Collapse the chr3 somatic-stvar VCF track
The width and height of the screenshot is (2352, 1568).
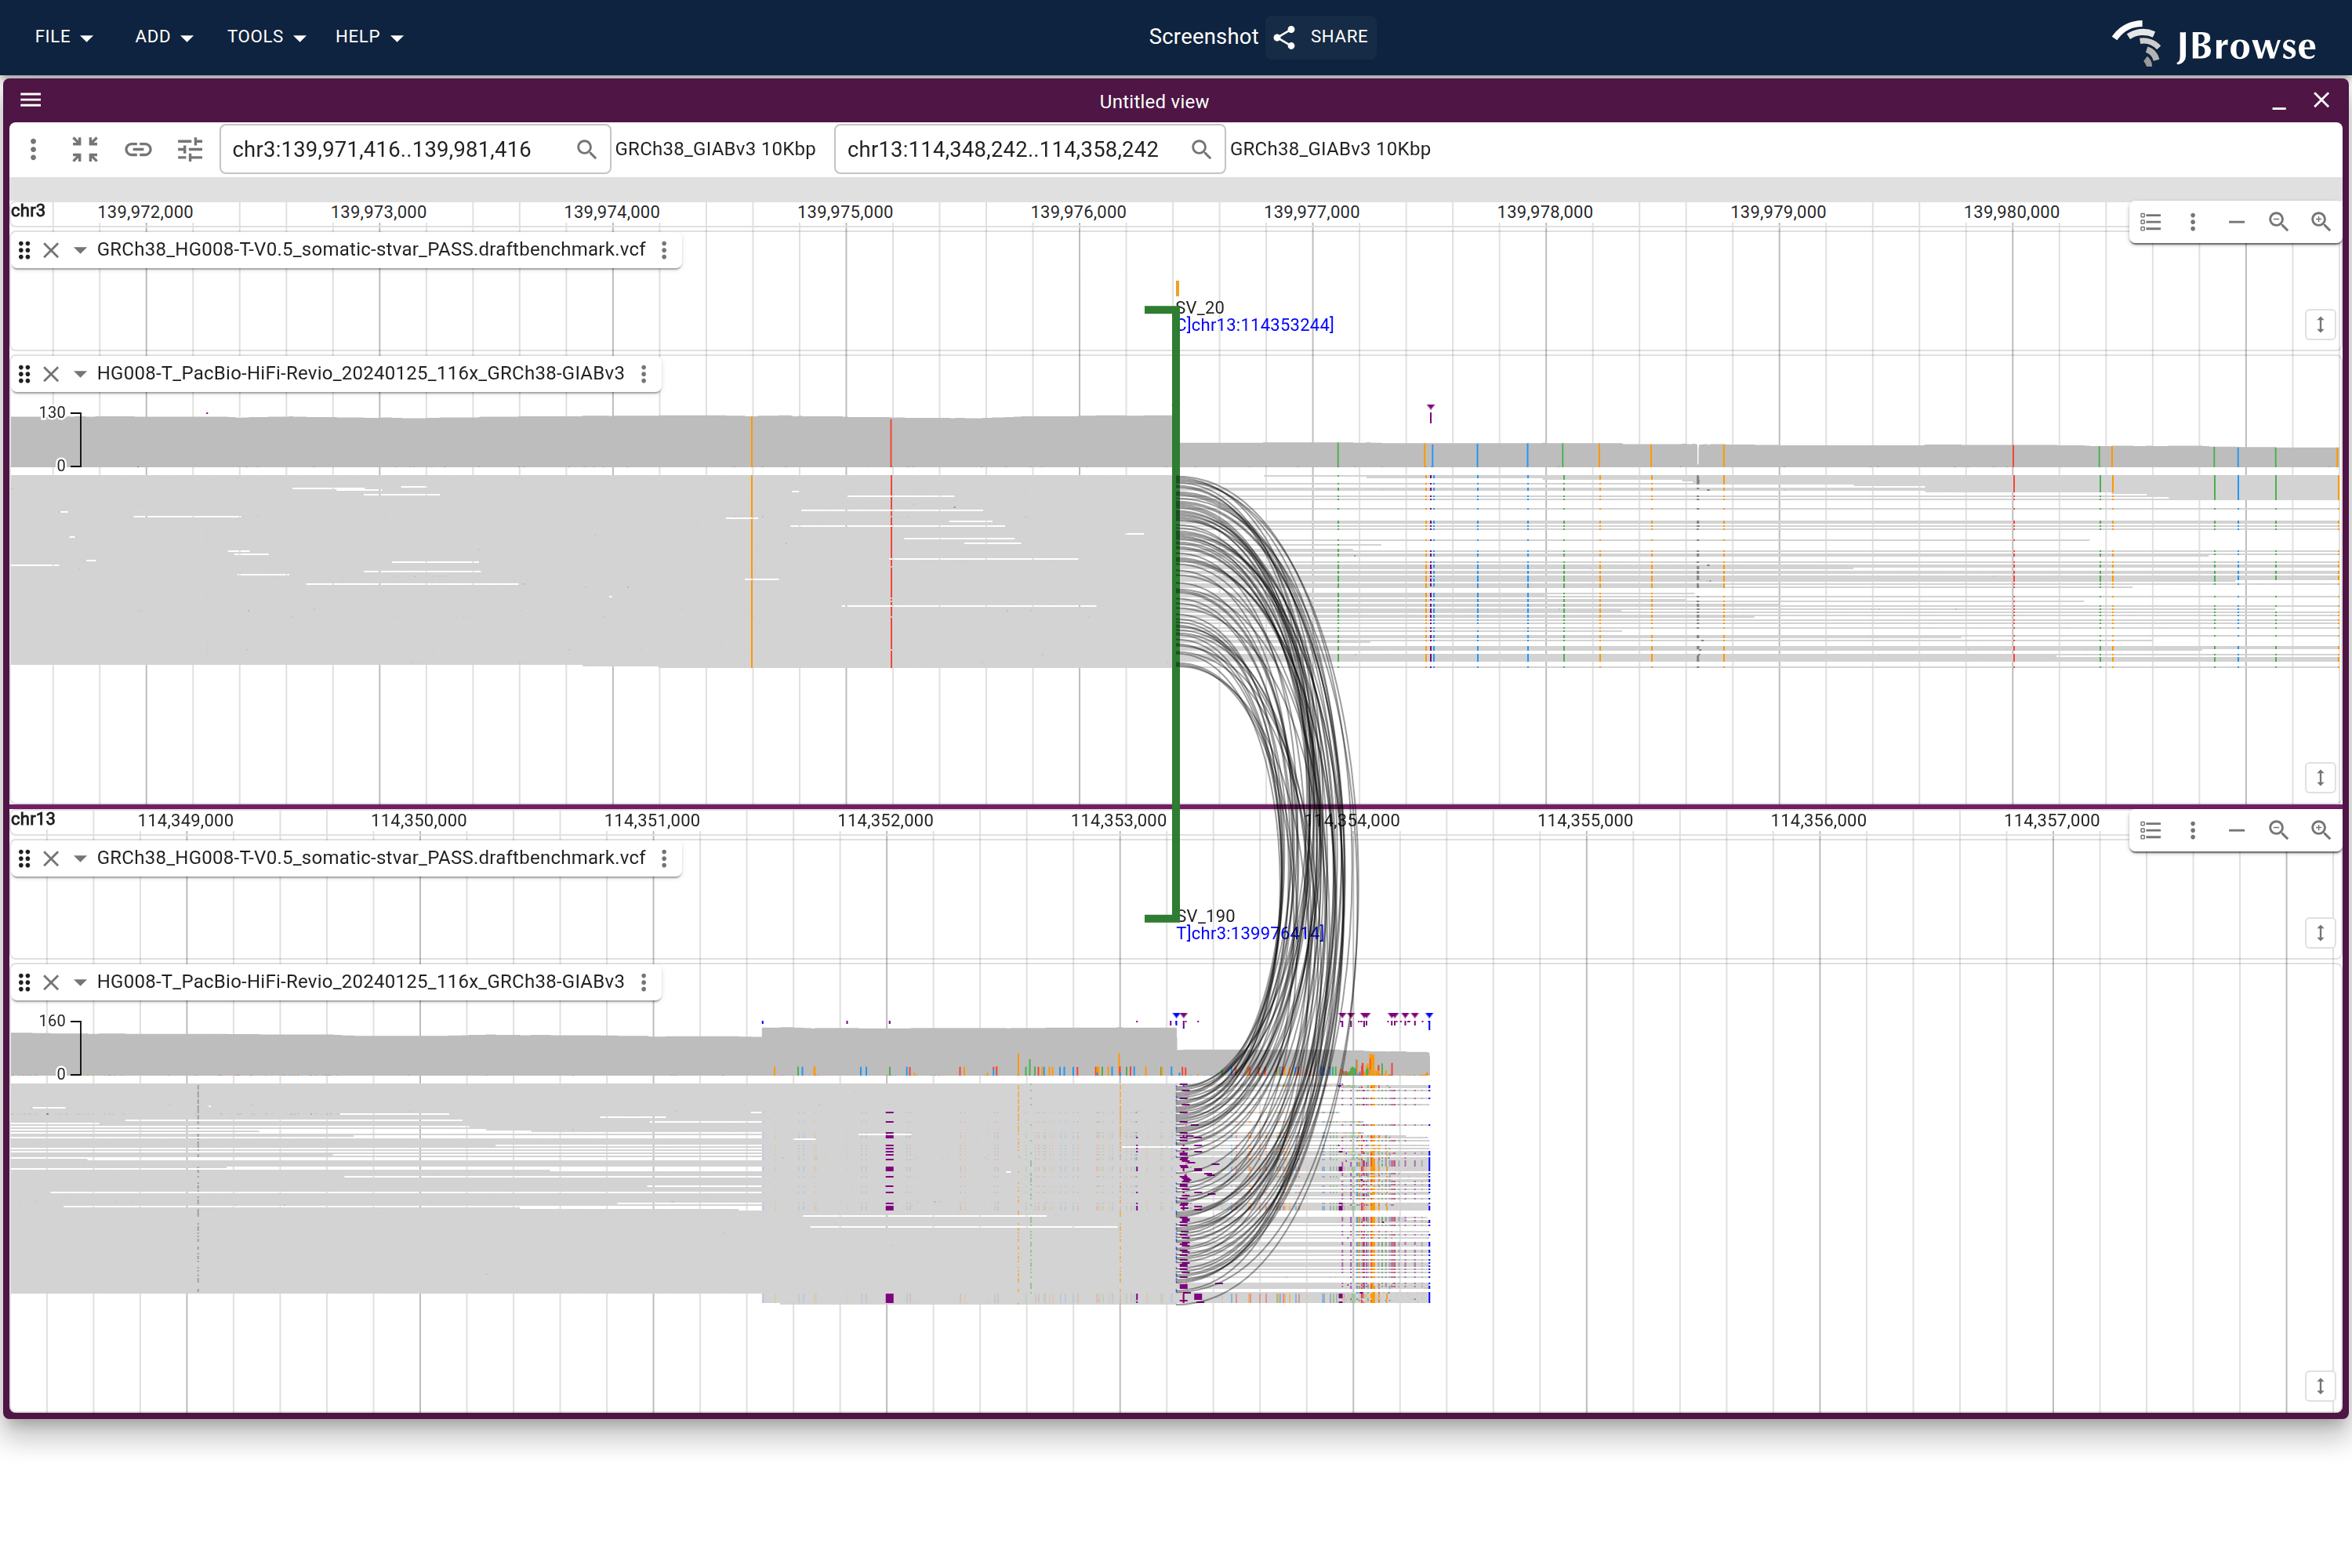point(80,250)
